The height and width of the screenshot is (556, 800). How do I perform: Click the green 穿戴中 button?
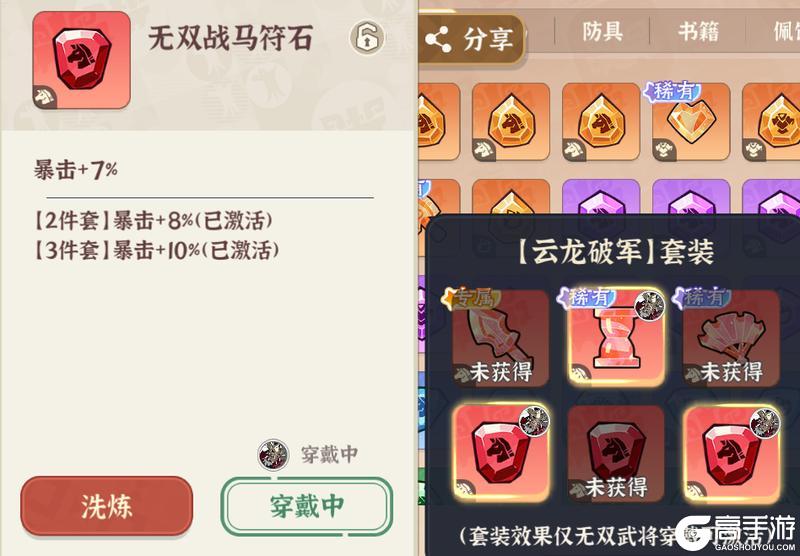pos(307,506)
